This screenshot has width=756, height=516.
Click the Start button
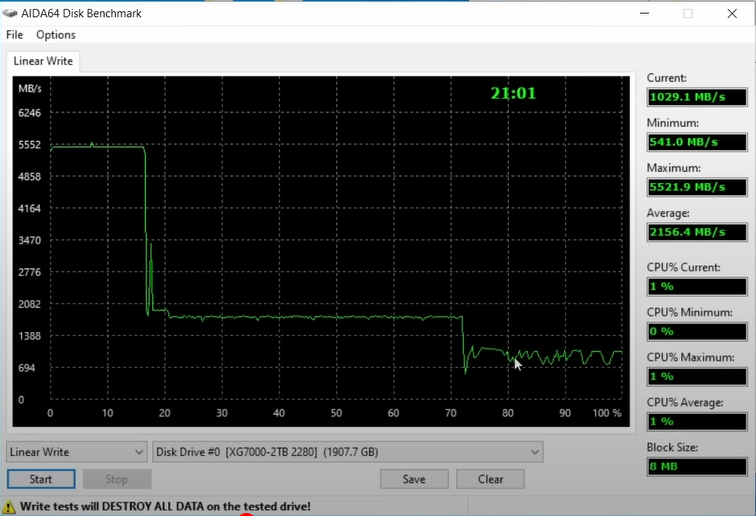pos(41,479)
